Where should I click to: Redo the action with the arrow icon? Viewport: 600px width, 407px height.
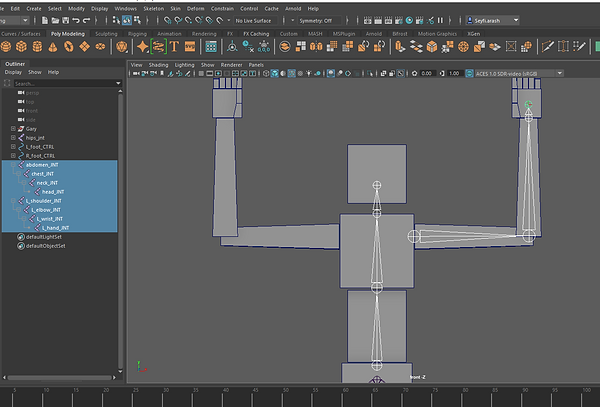click(x=86, y=20)
